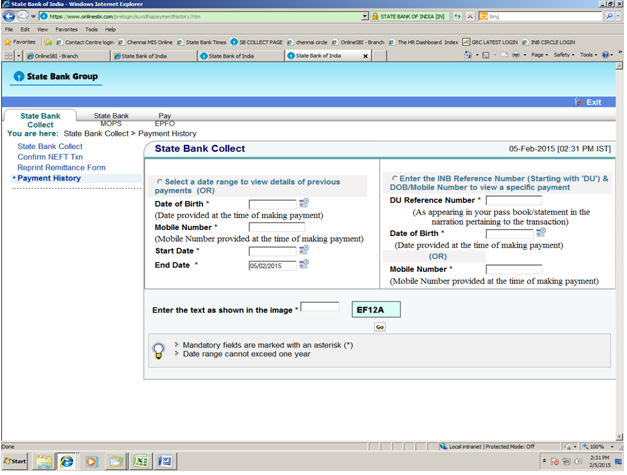This screenshot has height=475, width=627.
Task: Open the Payment History sidebar link
Action: pos(49,178)
